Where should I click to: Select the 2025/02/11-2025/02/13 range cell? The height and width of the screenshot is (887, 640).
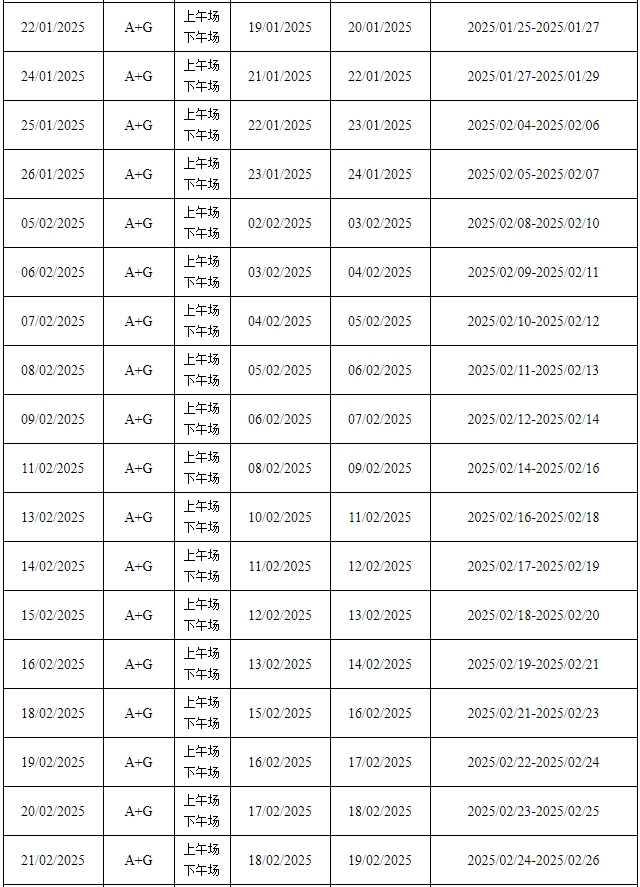click(533, 371)
